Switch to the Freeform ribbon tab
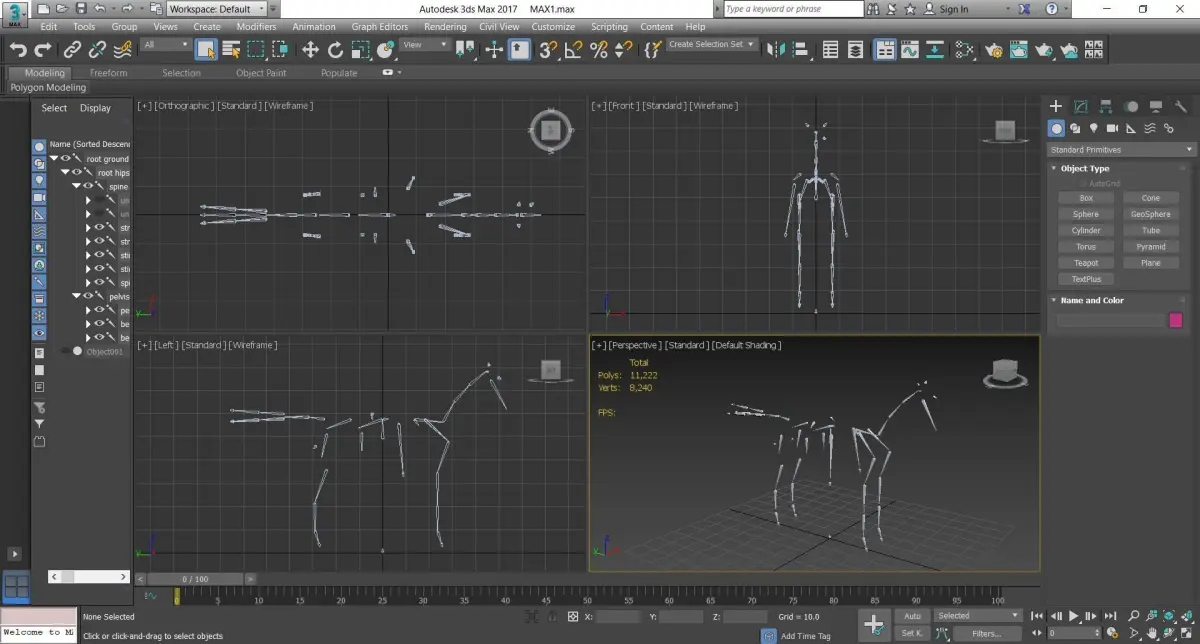1200x644 pixels. [108, 73]
